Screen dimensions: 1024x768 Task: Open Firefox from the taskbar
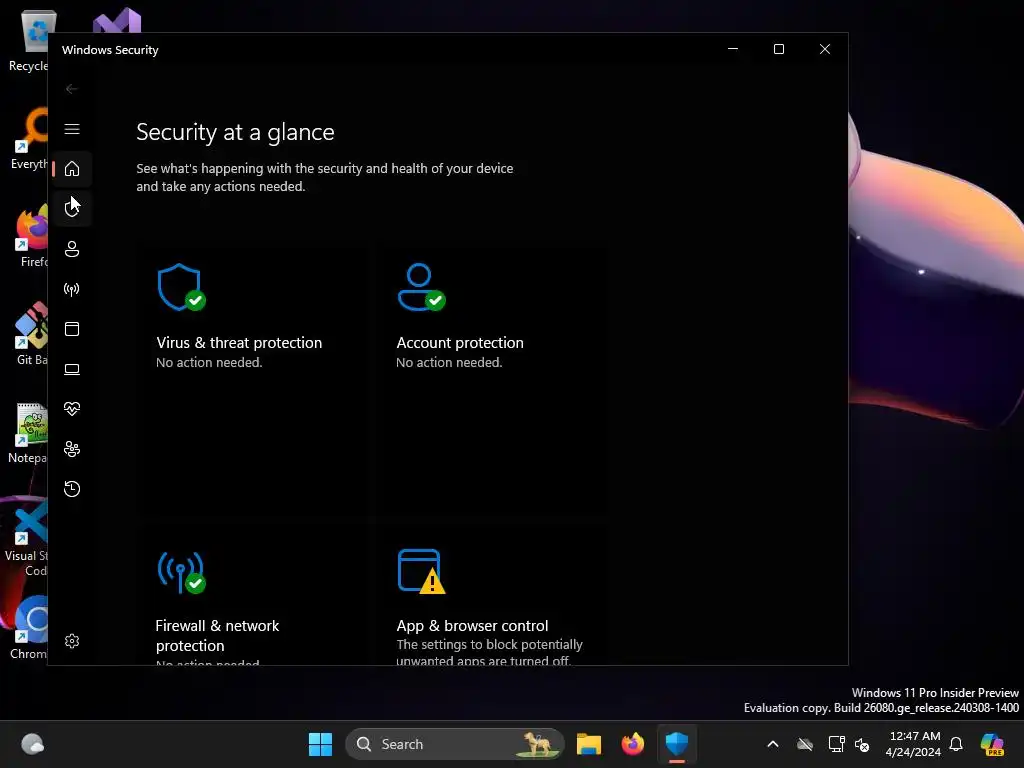click(632, 744)
